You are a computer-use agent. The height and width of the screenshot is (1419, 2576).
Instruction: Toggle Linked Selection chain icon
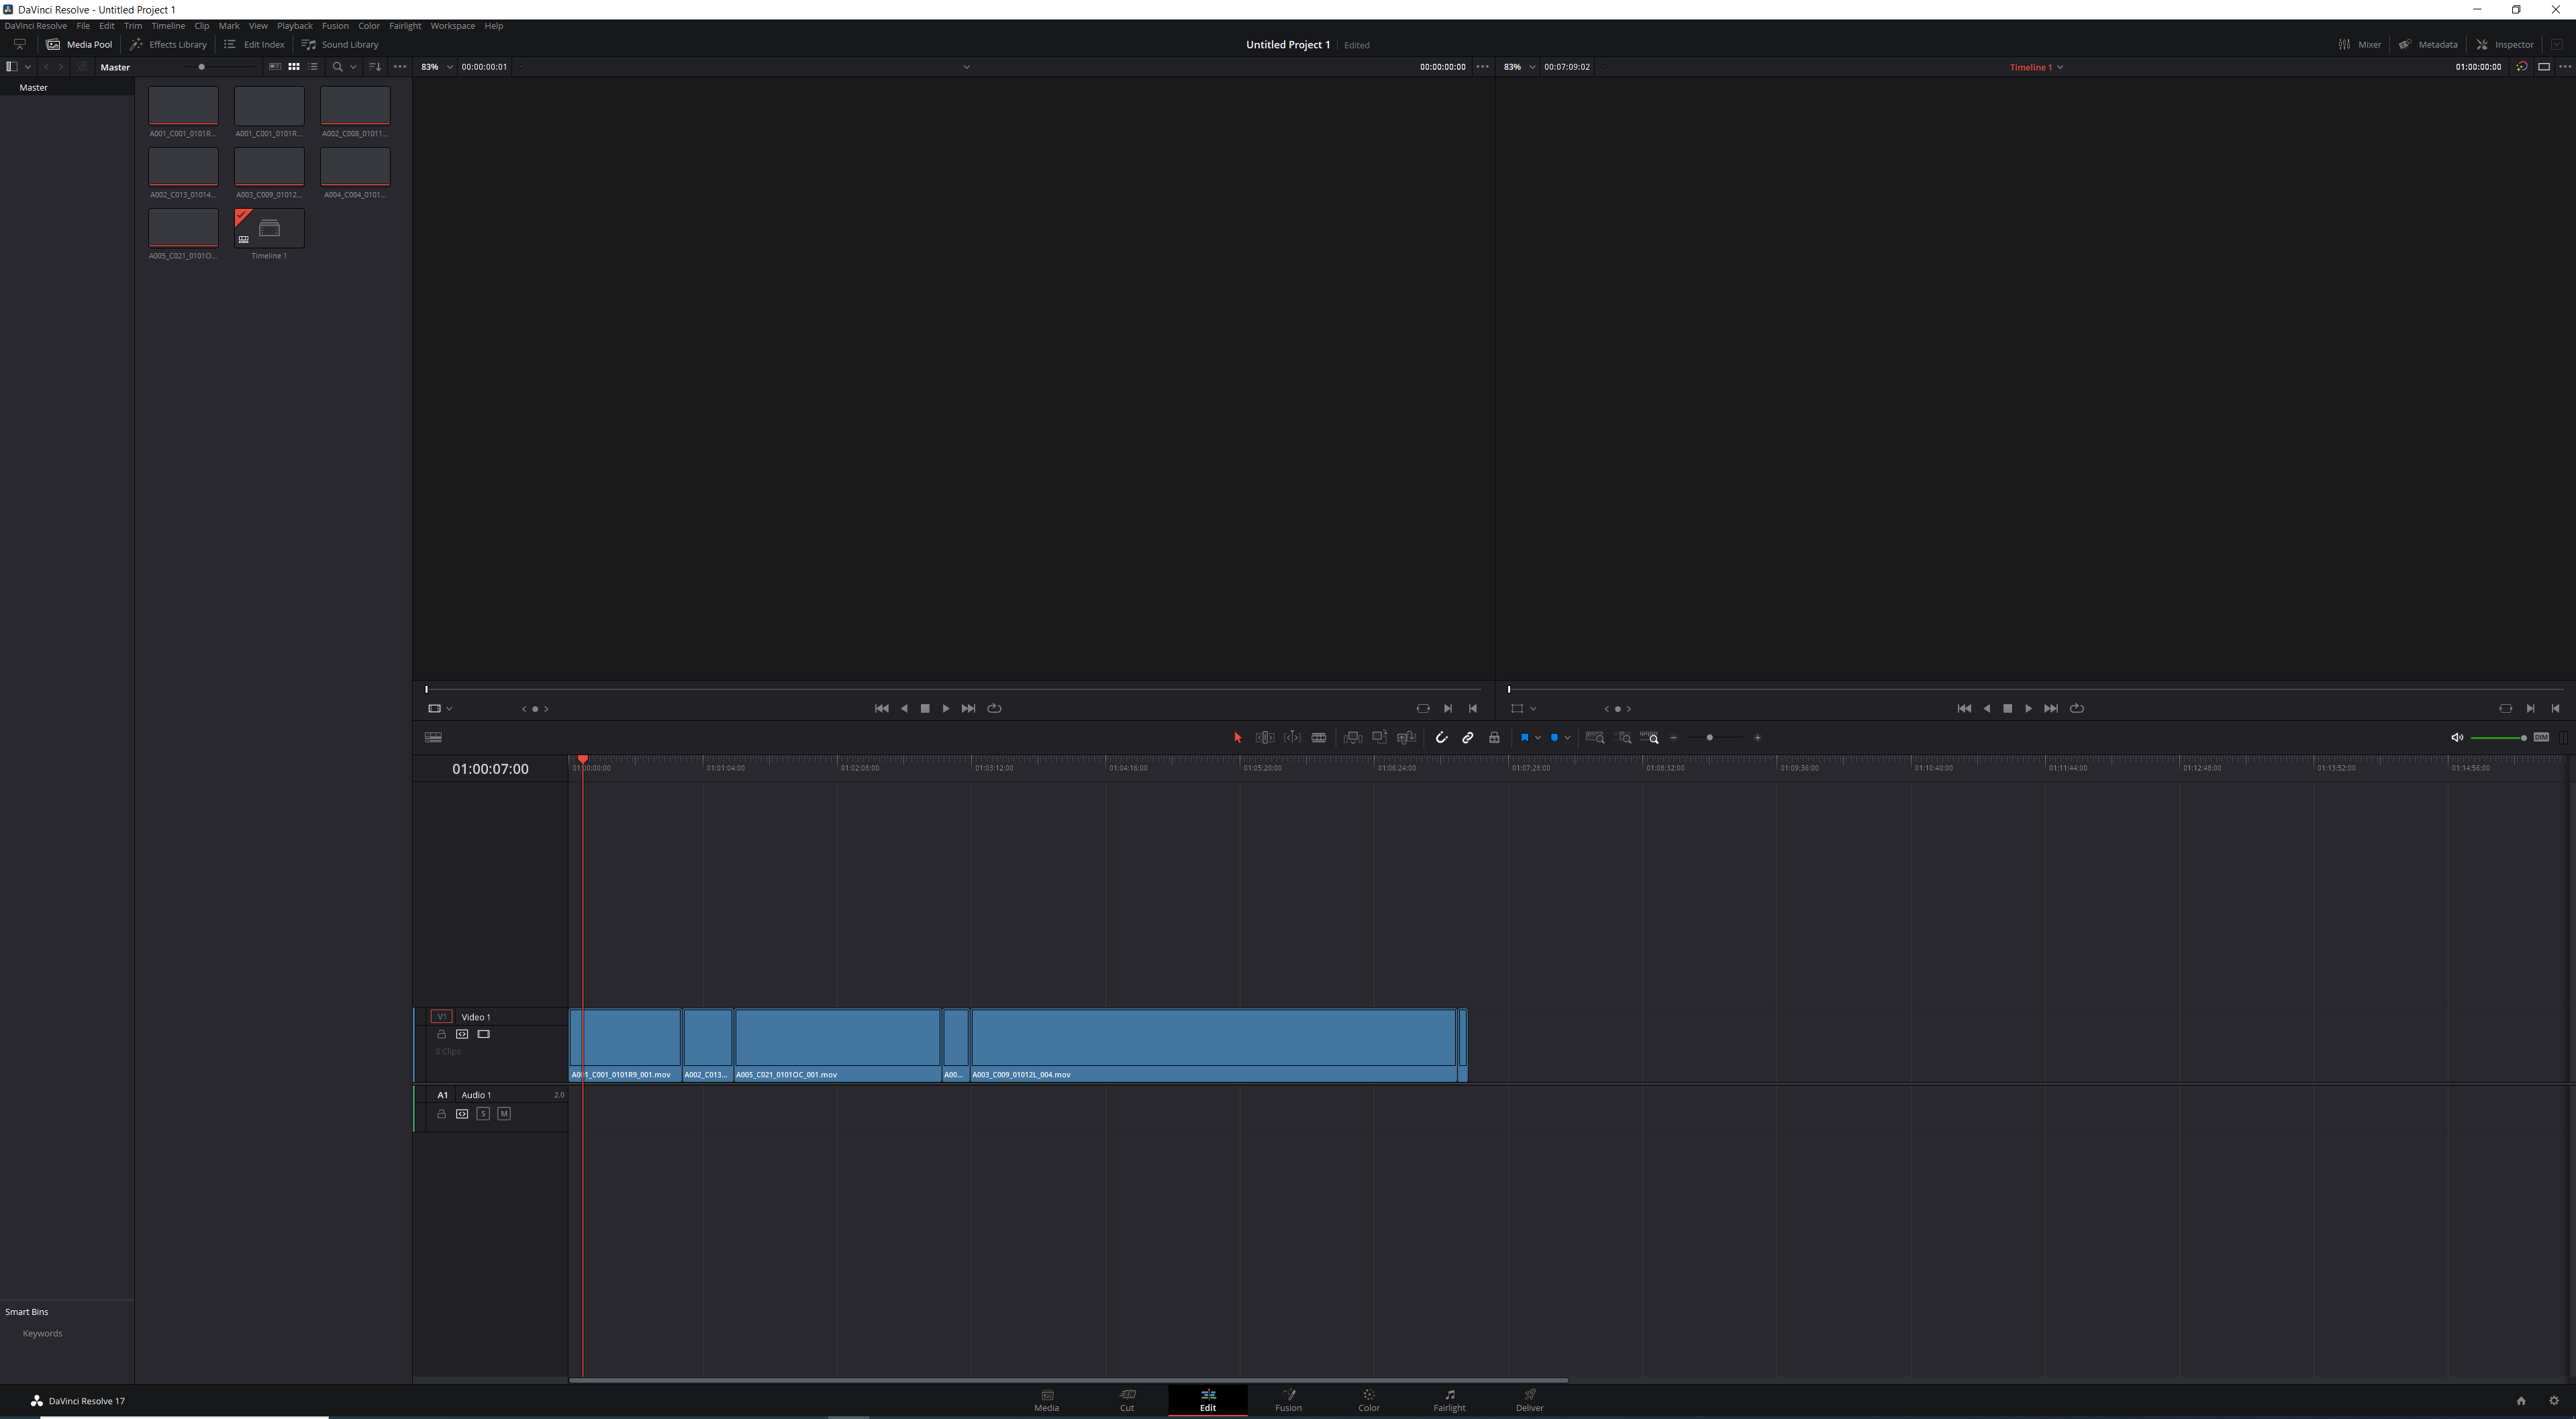click(x=1468, y=738)
